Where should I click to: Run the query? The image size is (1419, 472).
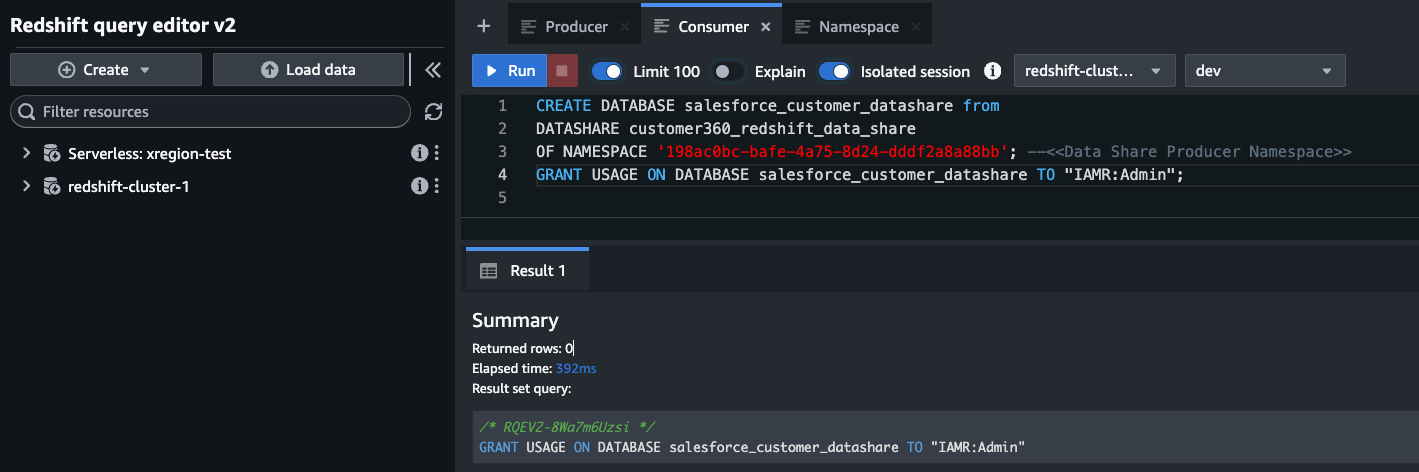[510, 71]
